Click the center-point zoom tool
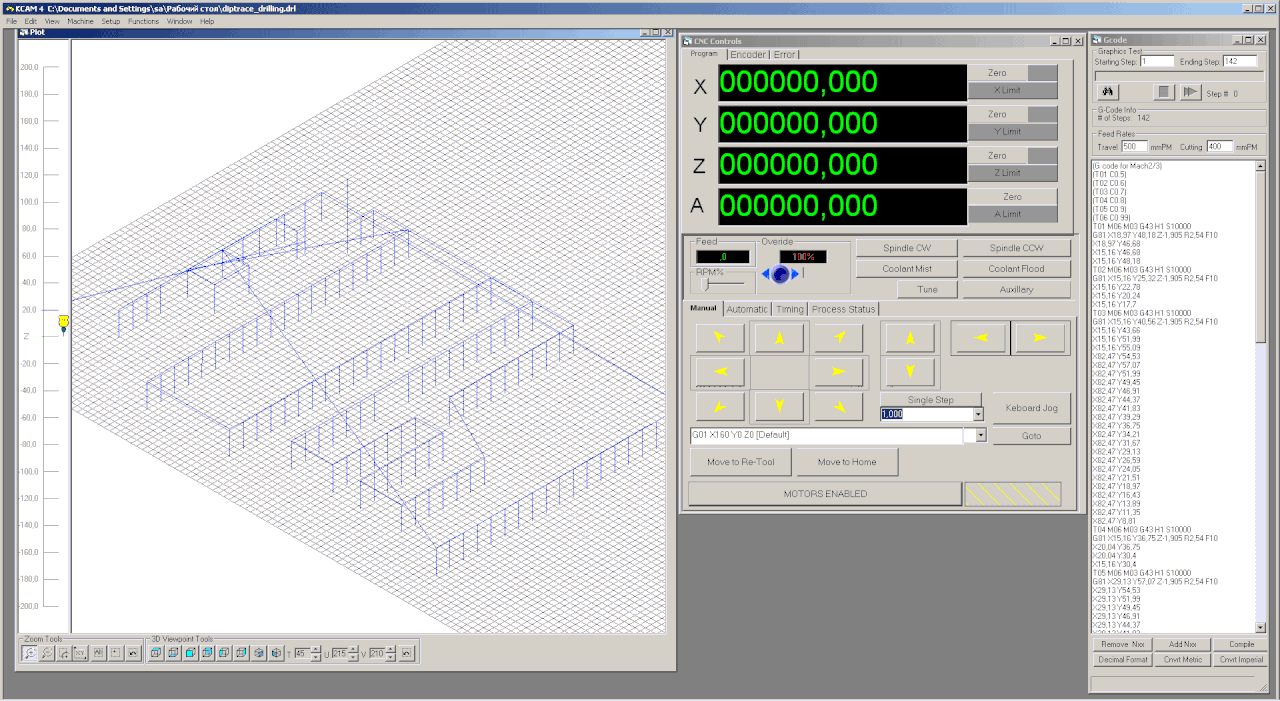 point(115,653)
